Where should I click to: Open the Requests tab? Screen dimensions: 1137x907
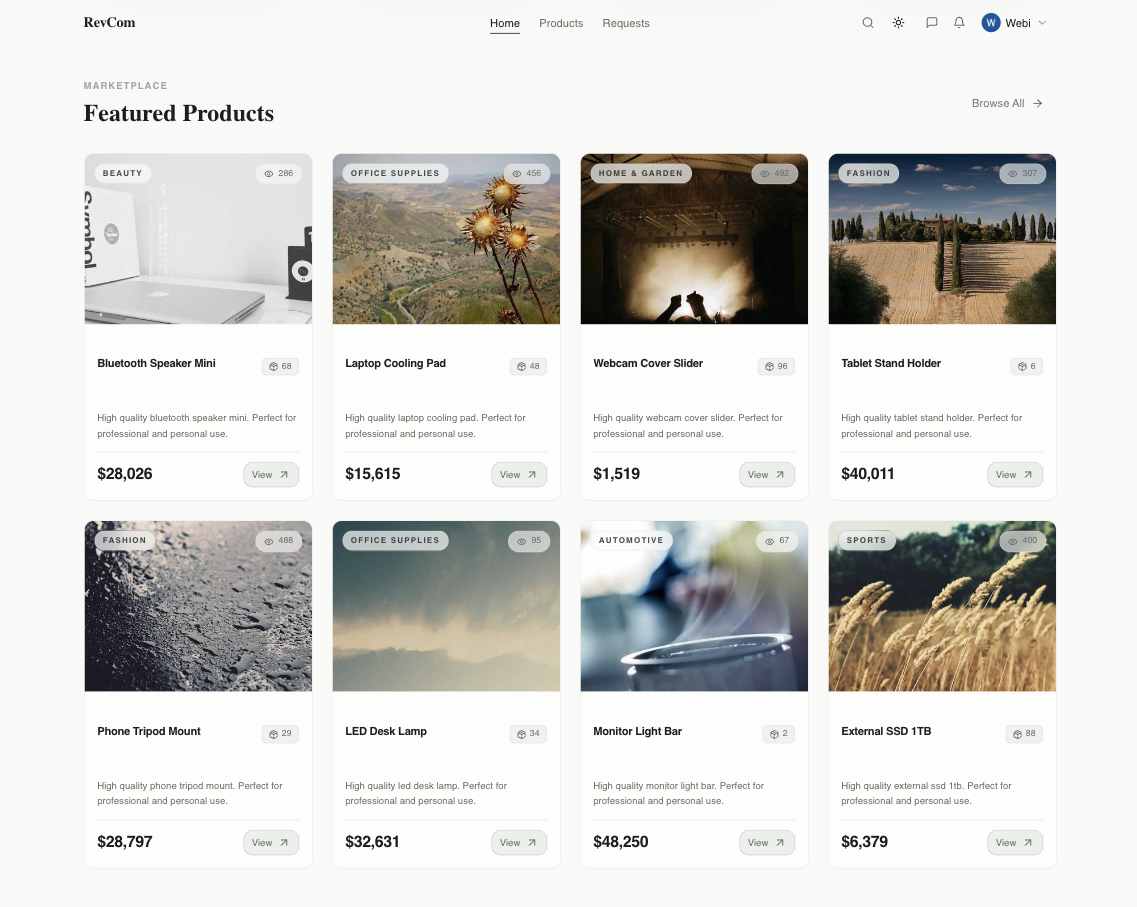pyautogui.click(x=626, y=23)
